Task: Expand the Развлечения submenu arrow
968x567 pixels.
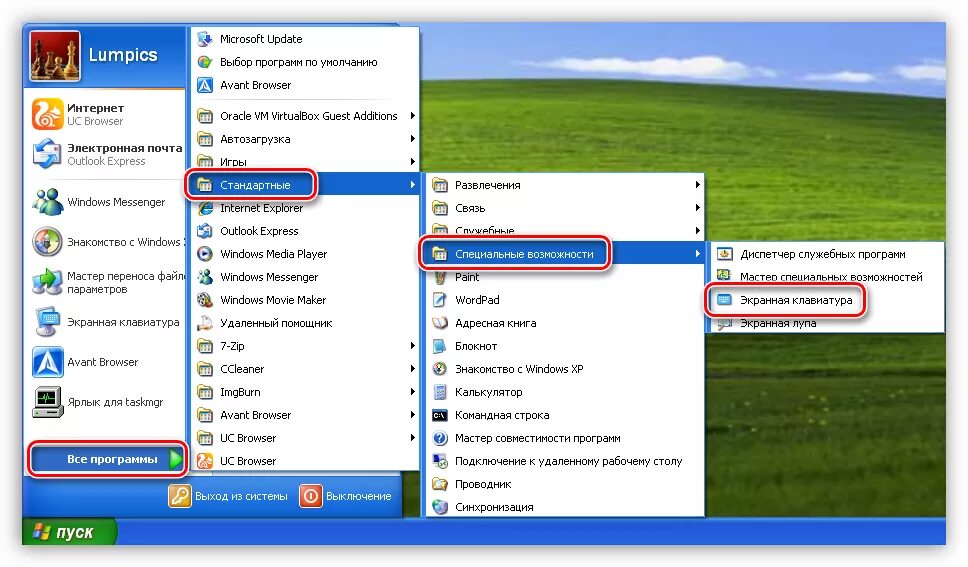Action: [x=697, y=185]
